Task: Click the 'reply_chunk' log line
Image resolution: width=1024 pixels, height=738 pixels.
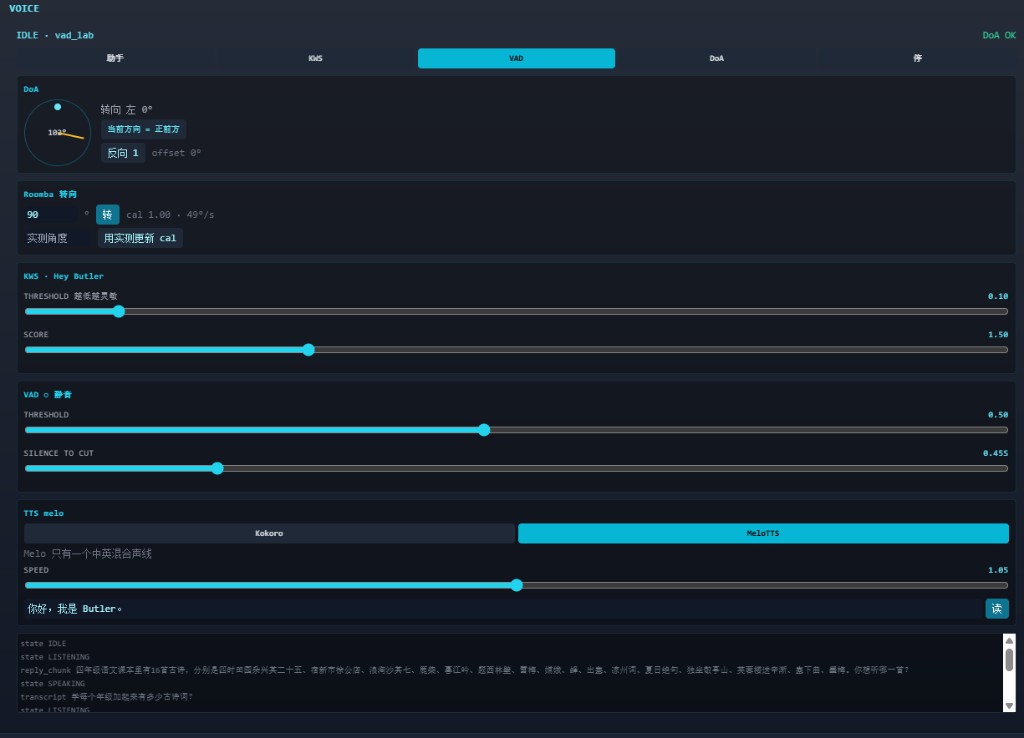Action: coord(464,670)
